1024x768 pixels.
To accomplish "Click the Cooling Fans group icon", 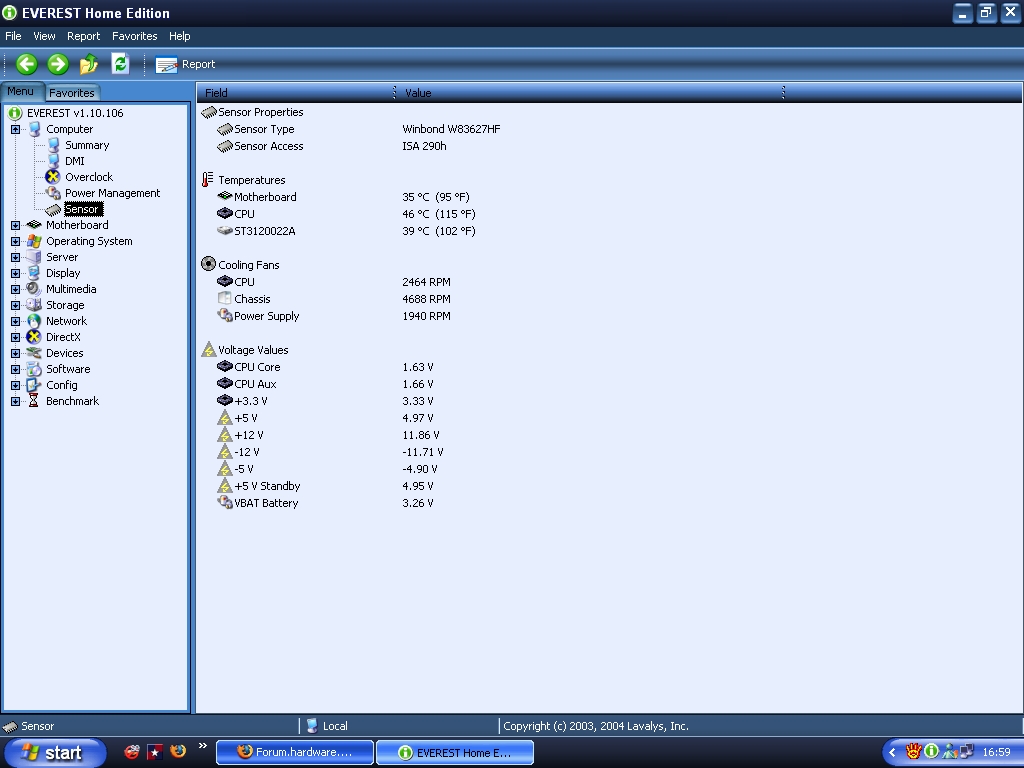I will point(208,264).
